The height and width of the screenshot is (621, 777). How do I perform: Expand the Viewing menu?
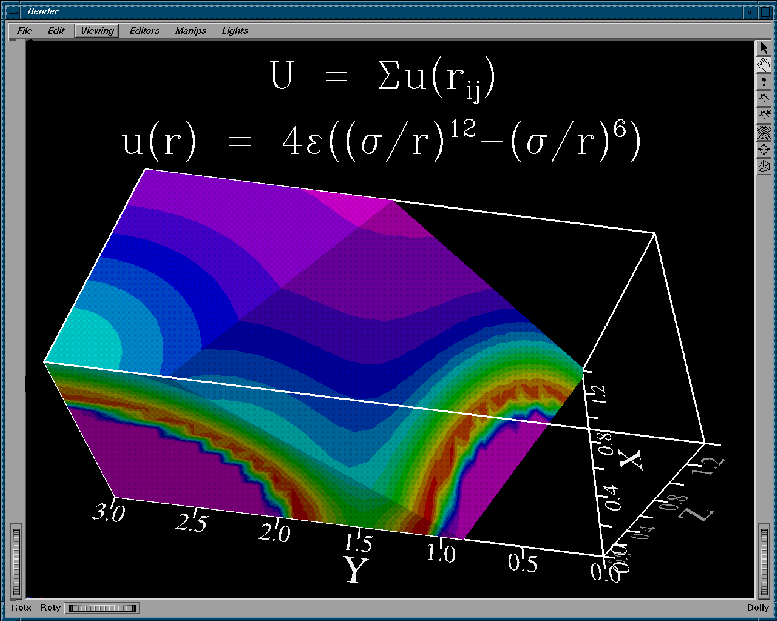[x=97, y=31]
